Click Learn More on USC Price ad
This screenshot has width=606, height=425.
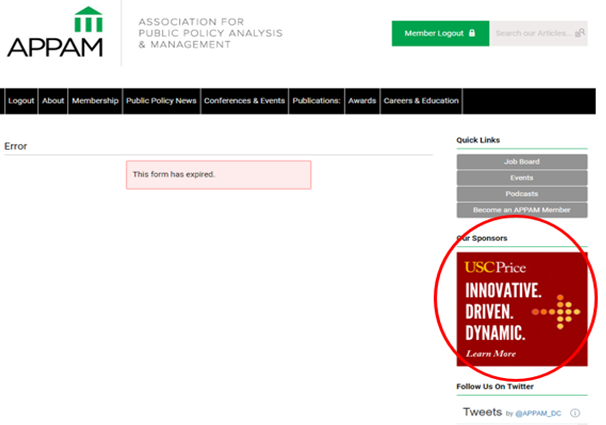tap(491, 354)
